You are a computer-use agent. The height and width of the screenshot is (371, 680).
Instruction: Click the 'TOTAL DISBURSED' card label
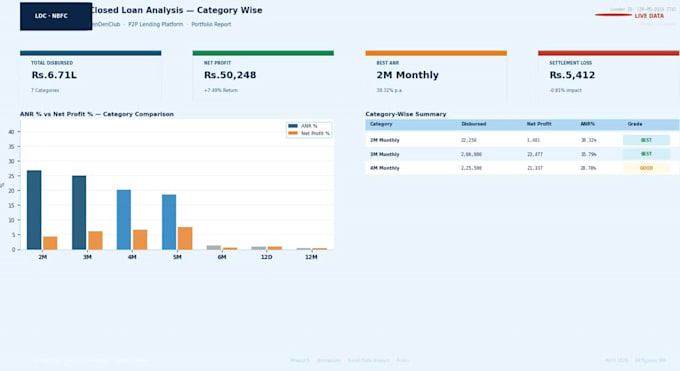(52, 63)
